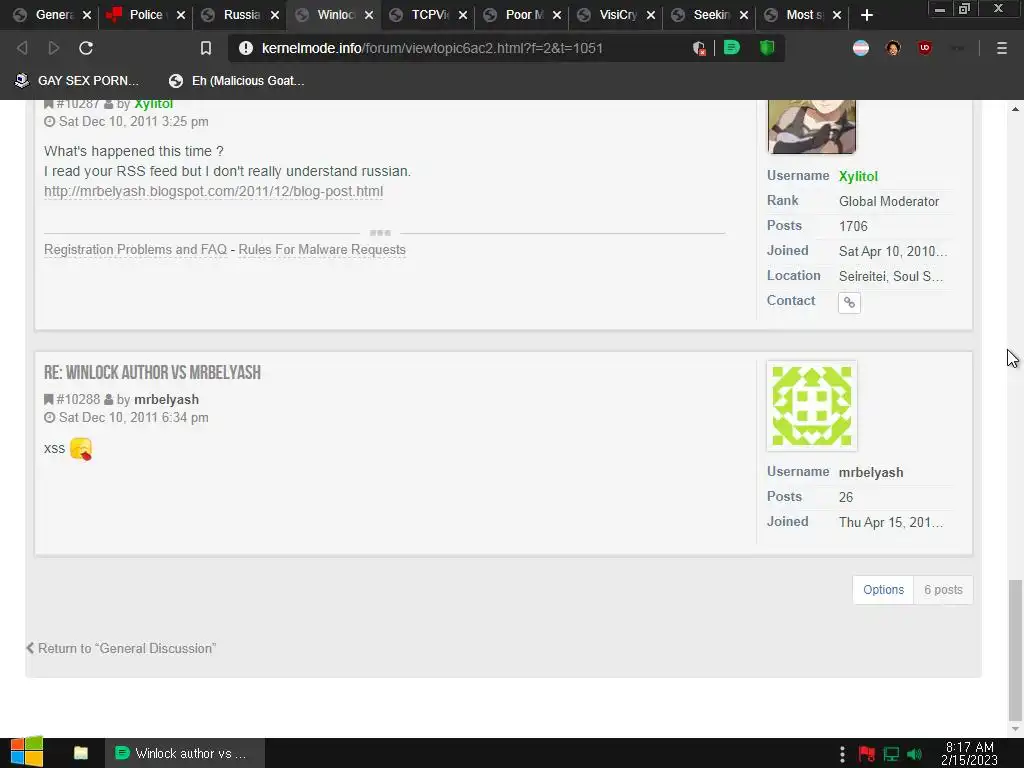Open the green reader mode icon
The height and width of the screenshot is (768, 1024).
point(731,47)
